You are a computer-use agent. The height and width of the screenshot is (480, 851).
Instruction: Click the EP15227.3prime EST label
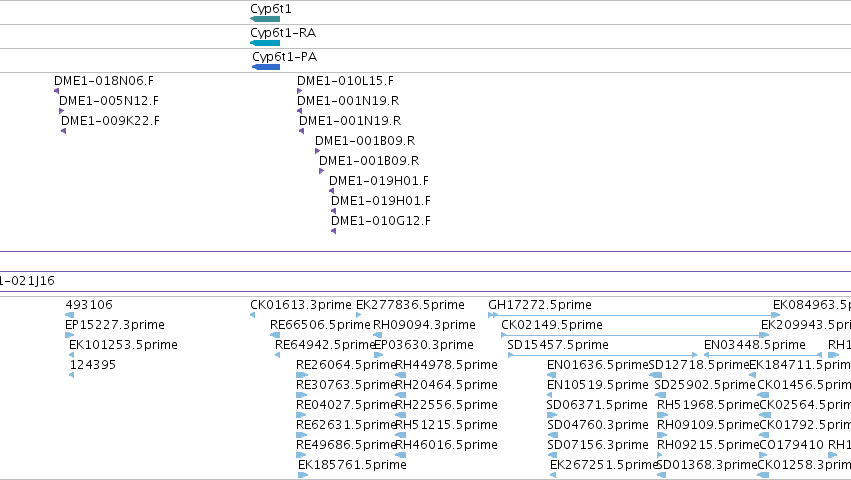pyautogui.click(x=115, y=325)
